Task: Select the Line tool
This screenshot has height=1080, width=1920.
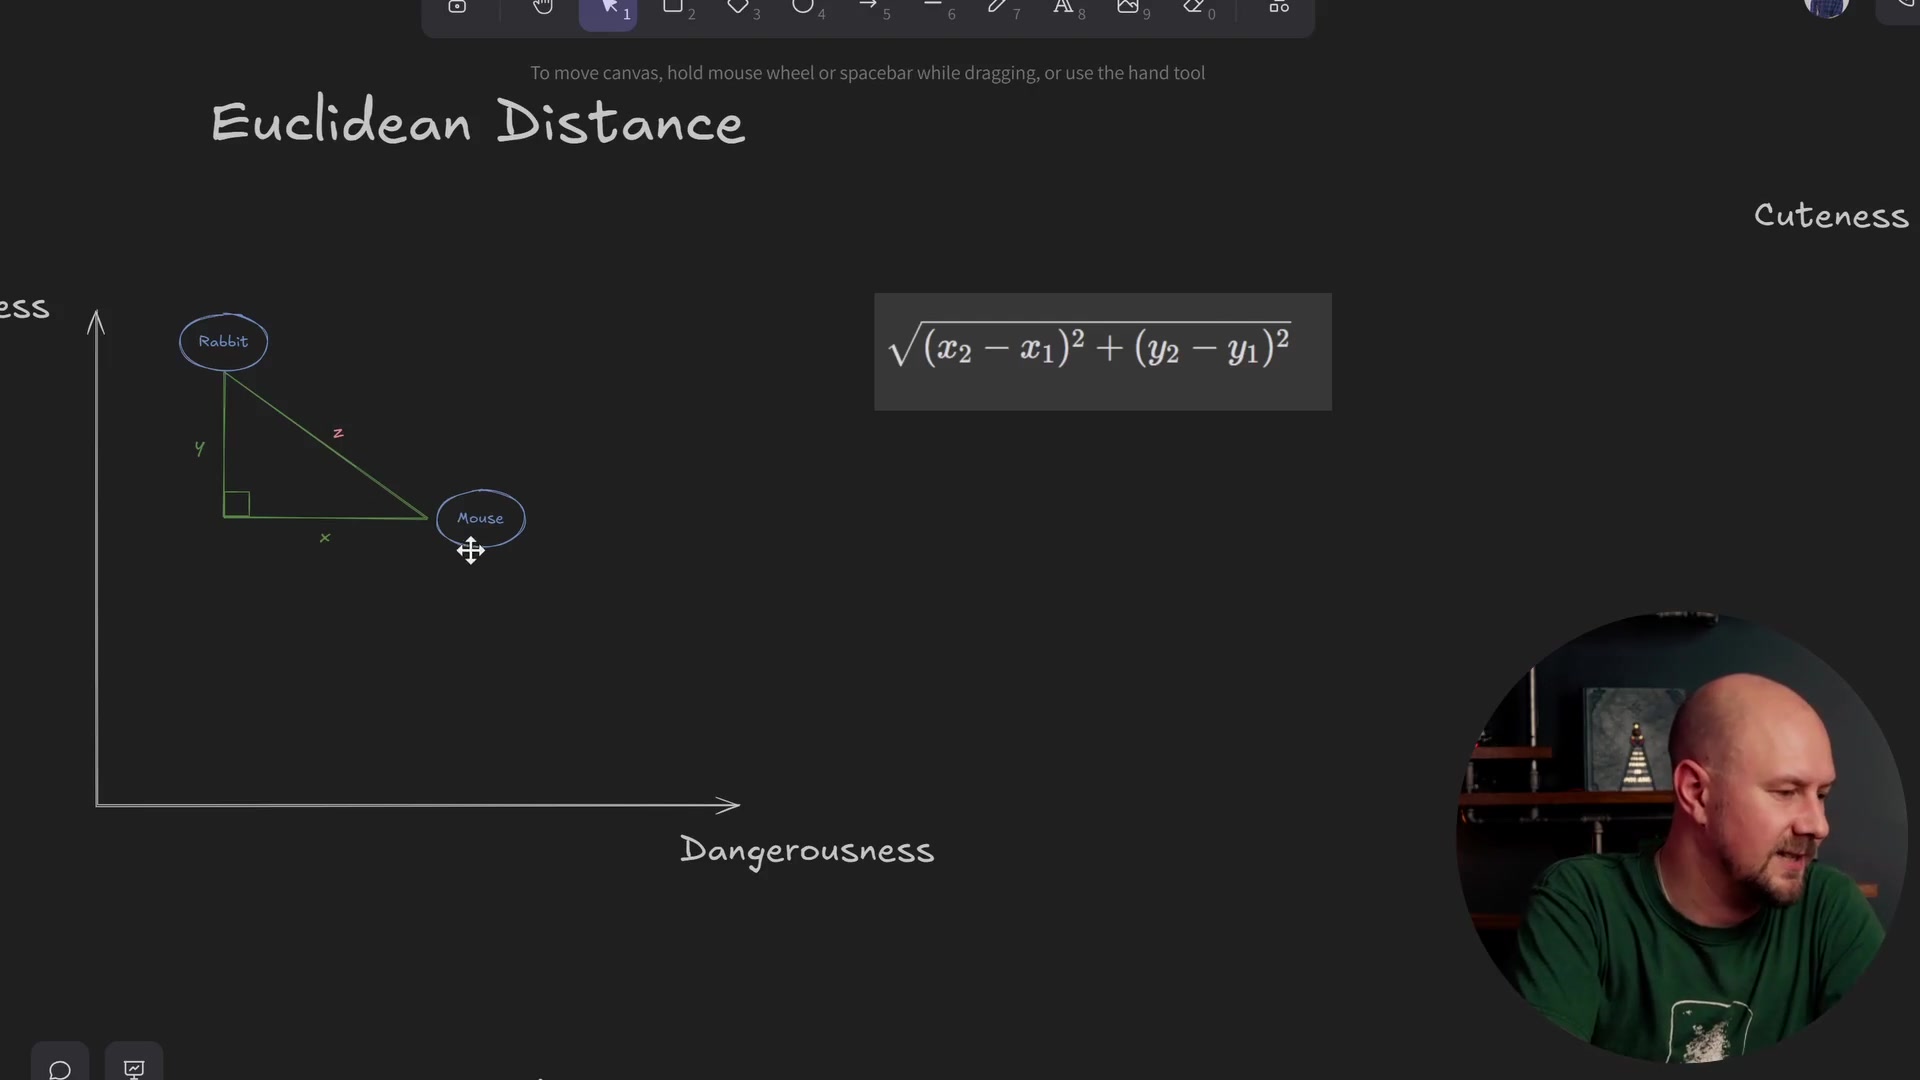Action: point(933,10)
